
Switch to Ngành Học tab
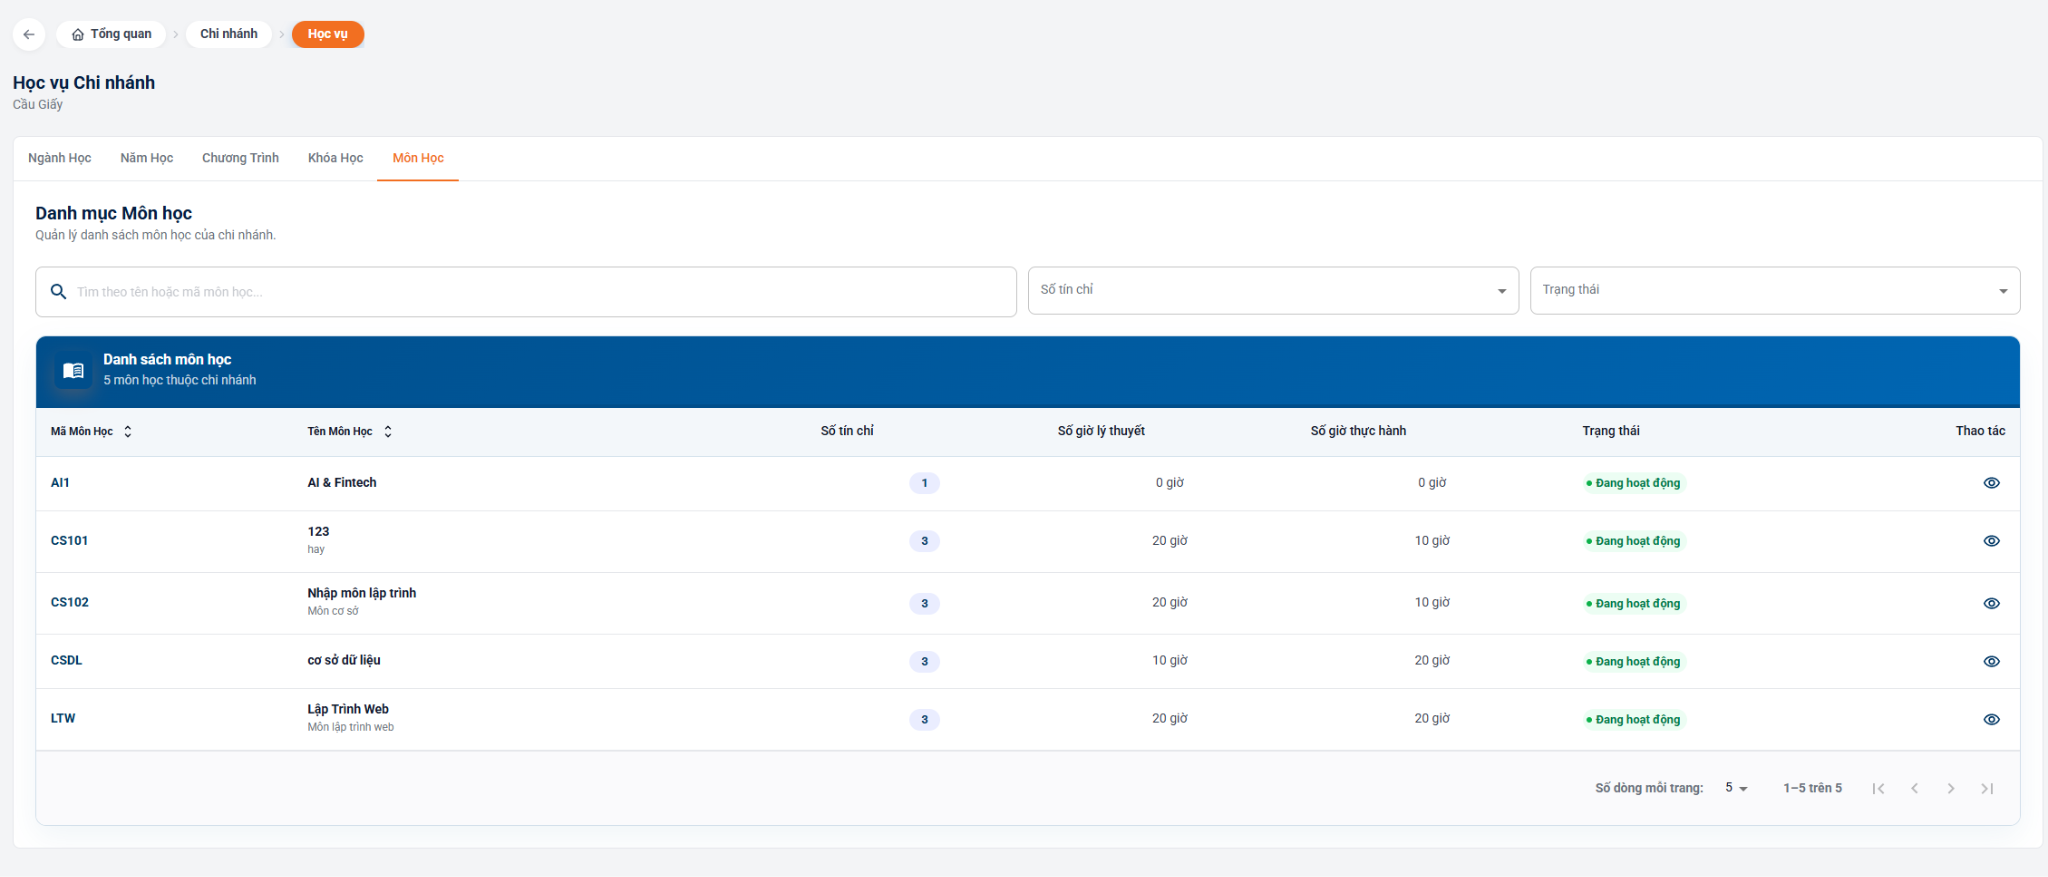coord(60,158)
